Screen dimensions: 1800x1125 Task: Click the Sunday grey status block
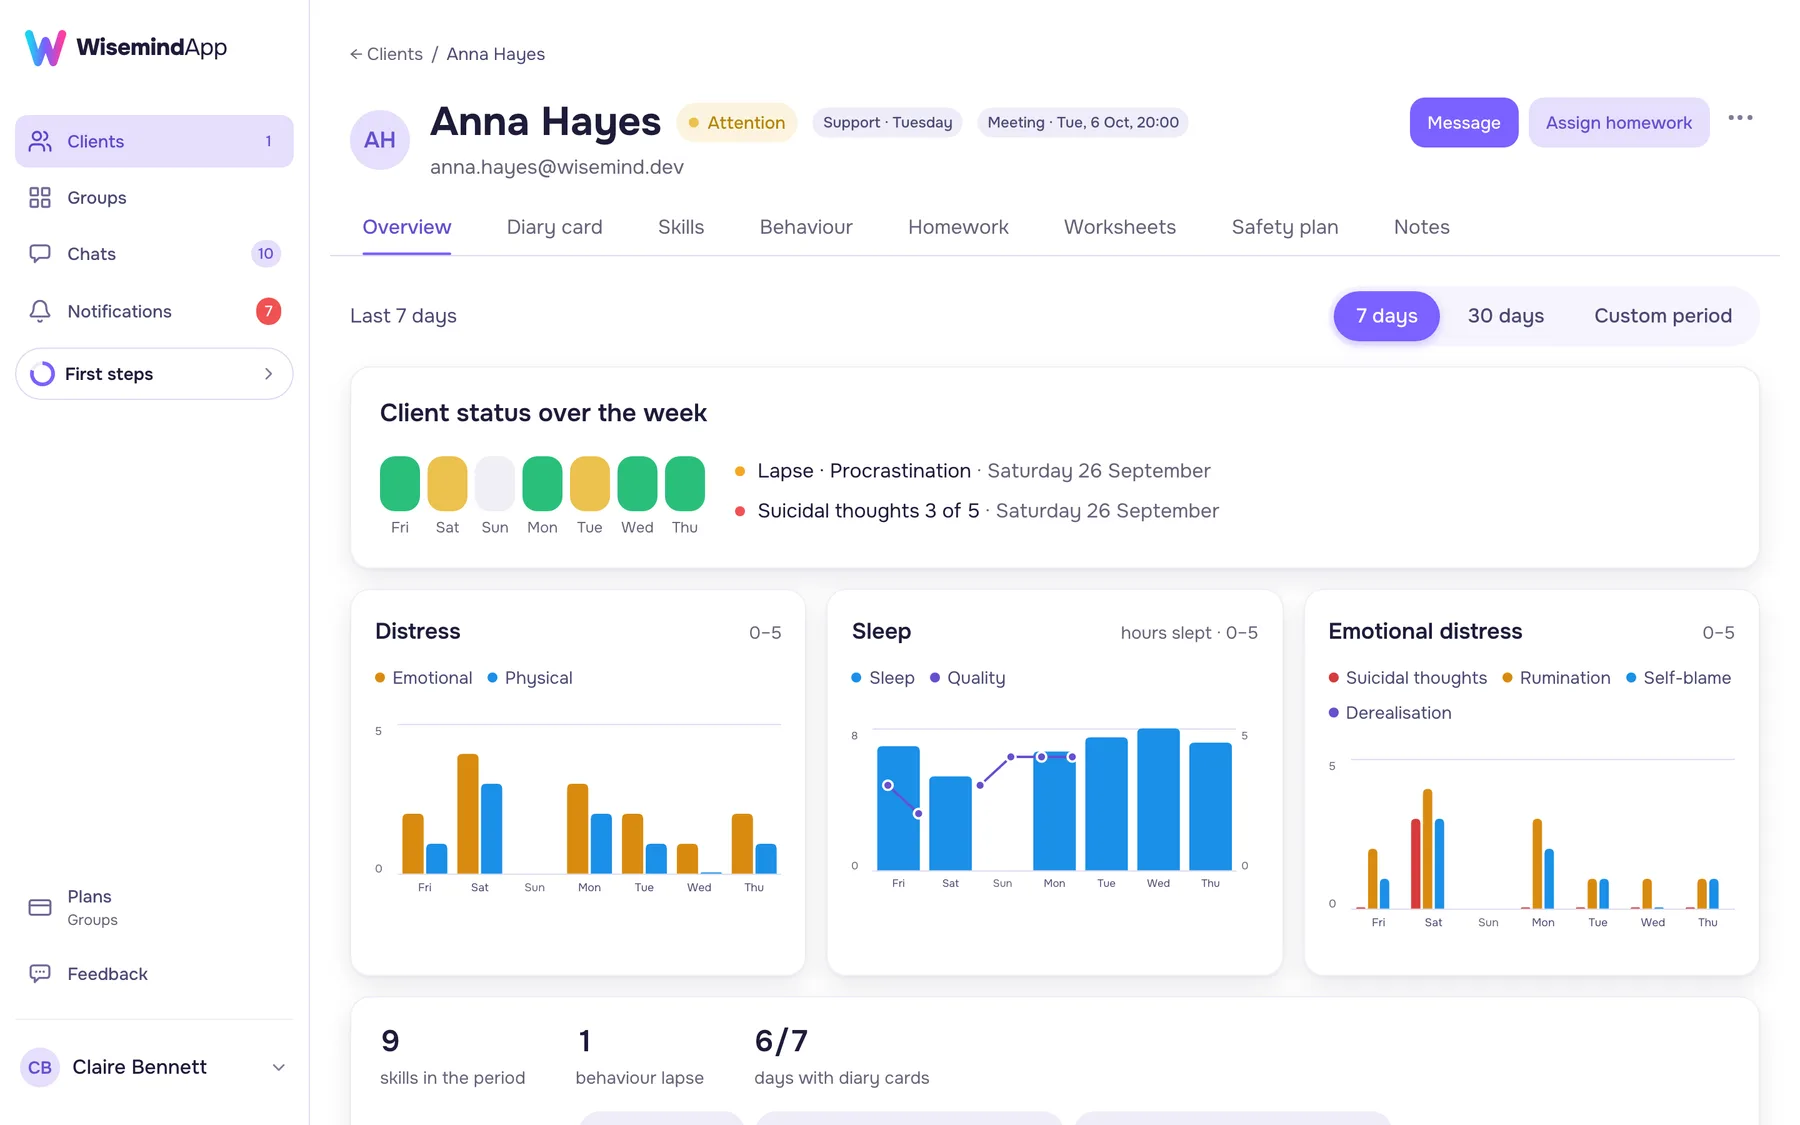495,484
